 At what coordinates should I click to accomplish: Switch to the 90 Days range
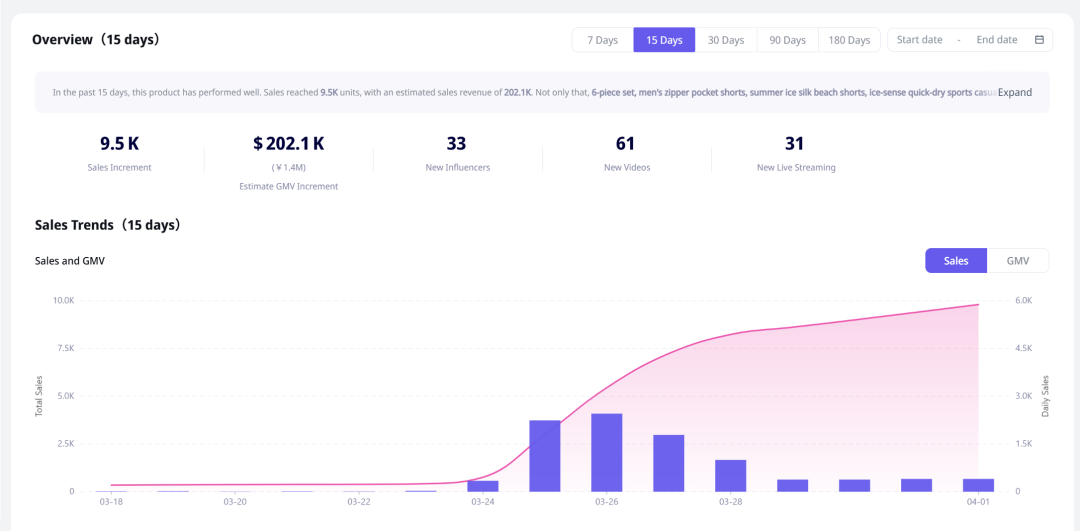pos(787,40)
